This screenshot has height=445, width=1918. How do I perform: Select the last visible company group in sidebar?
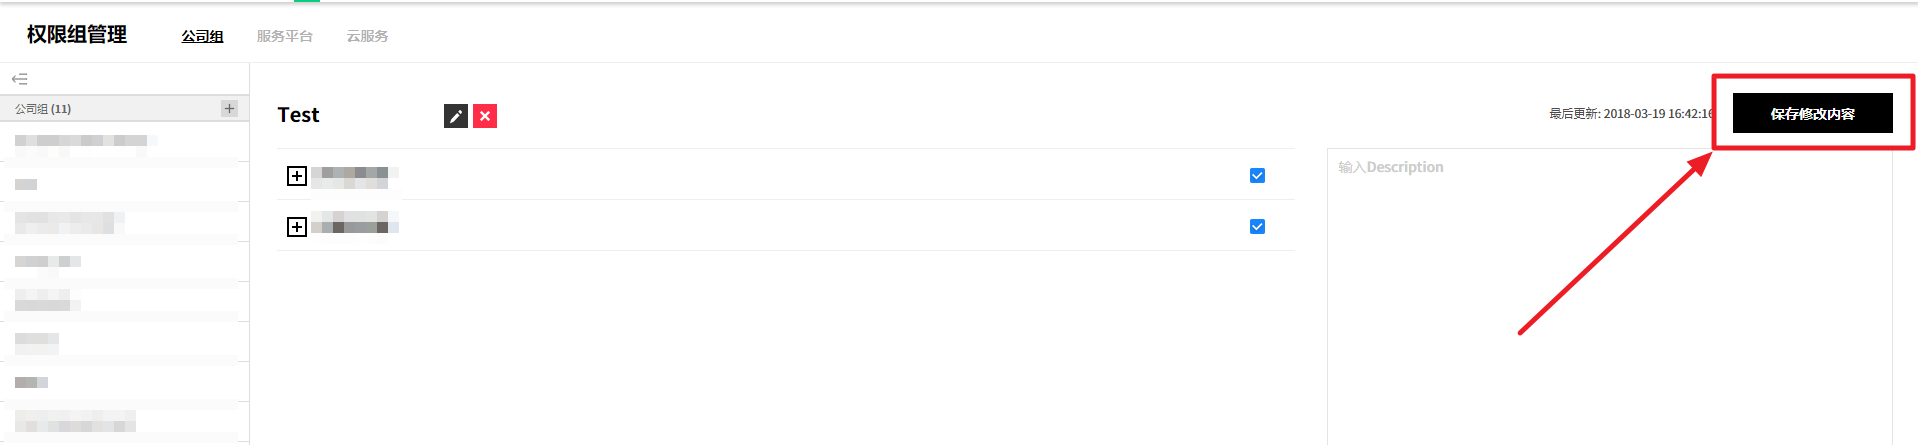pos(75,421)
